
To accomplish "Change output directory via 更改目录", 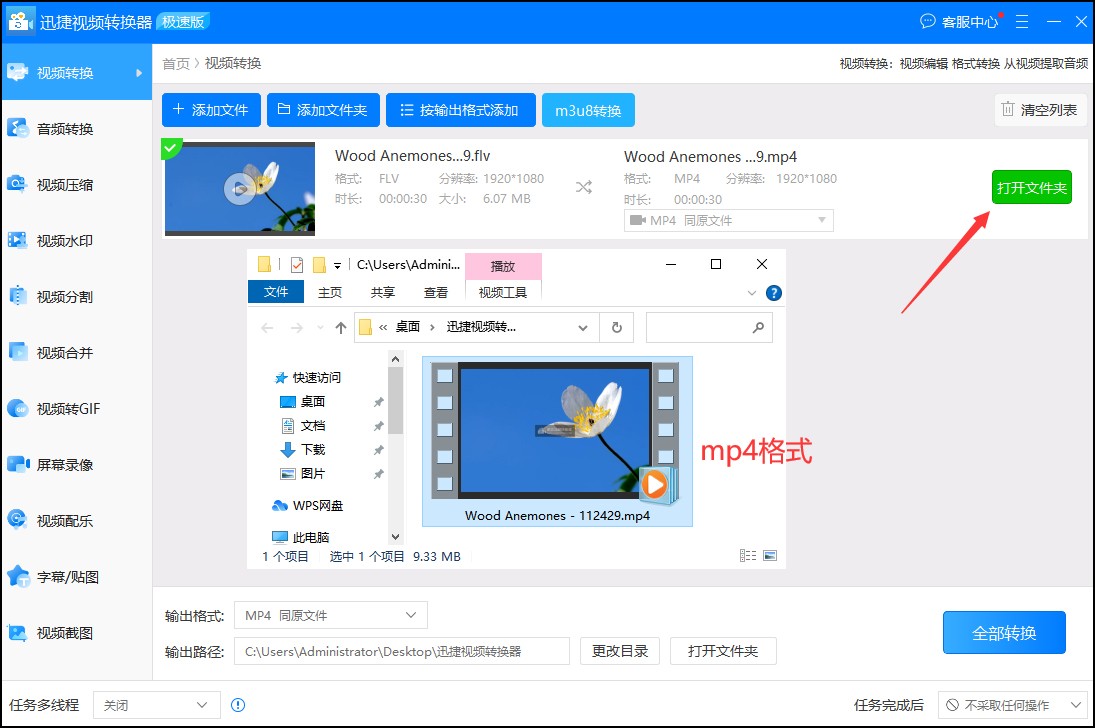I will 620,650.
